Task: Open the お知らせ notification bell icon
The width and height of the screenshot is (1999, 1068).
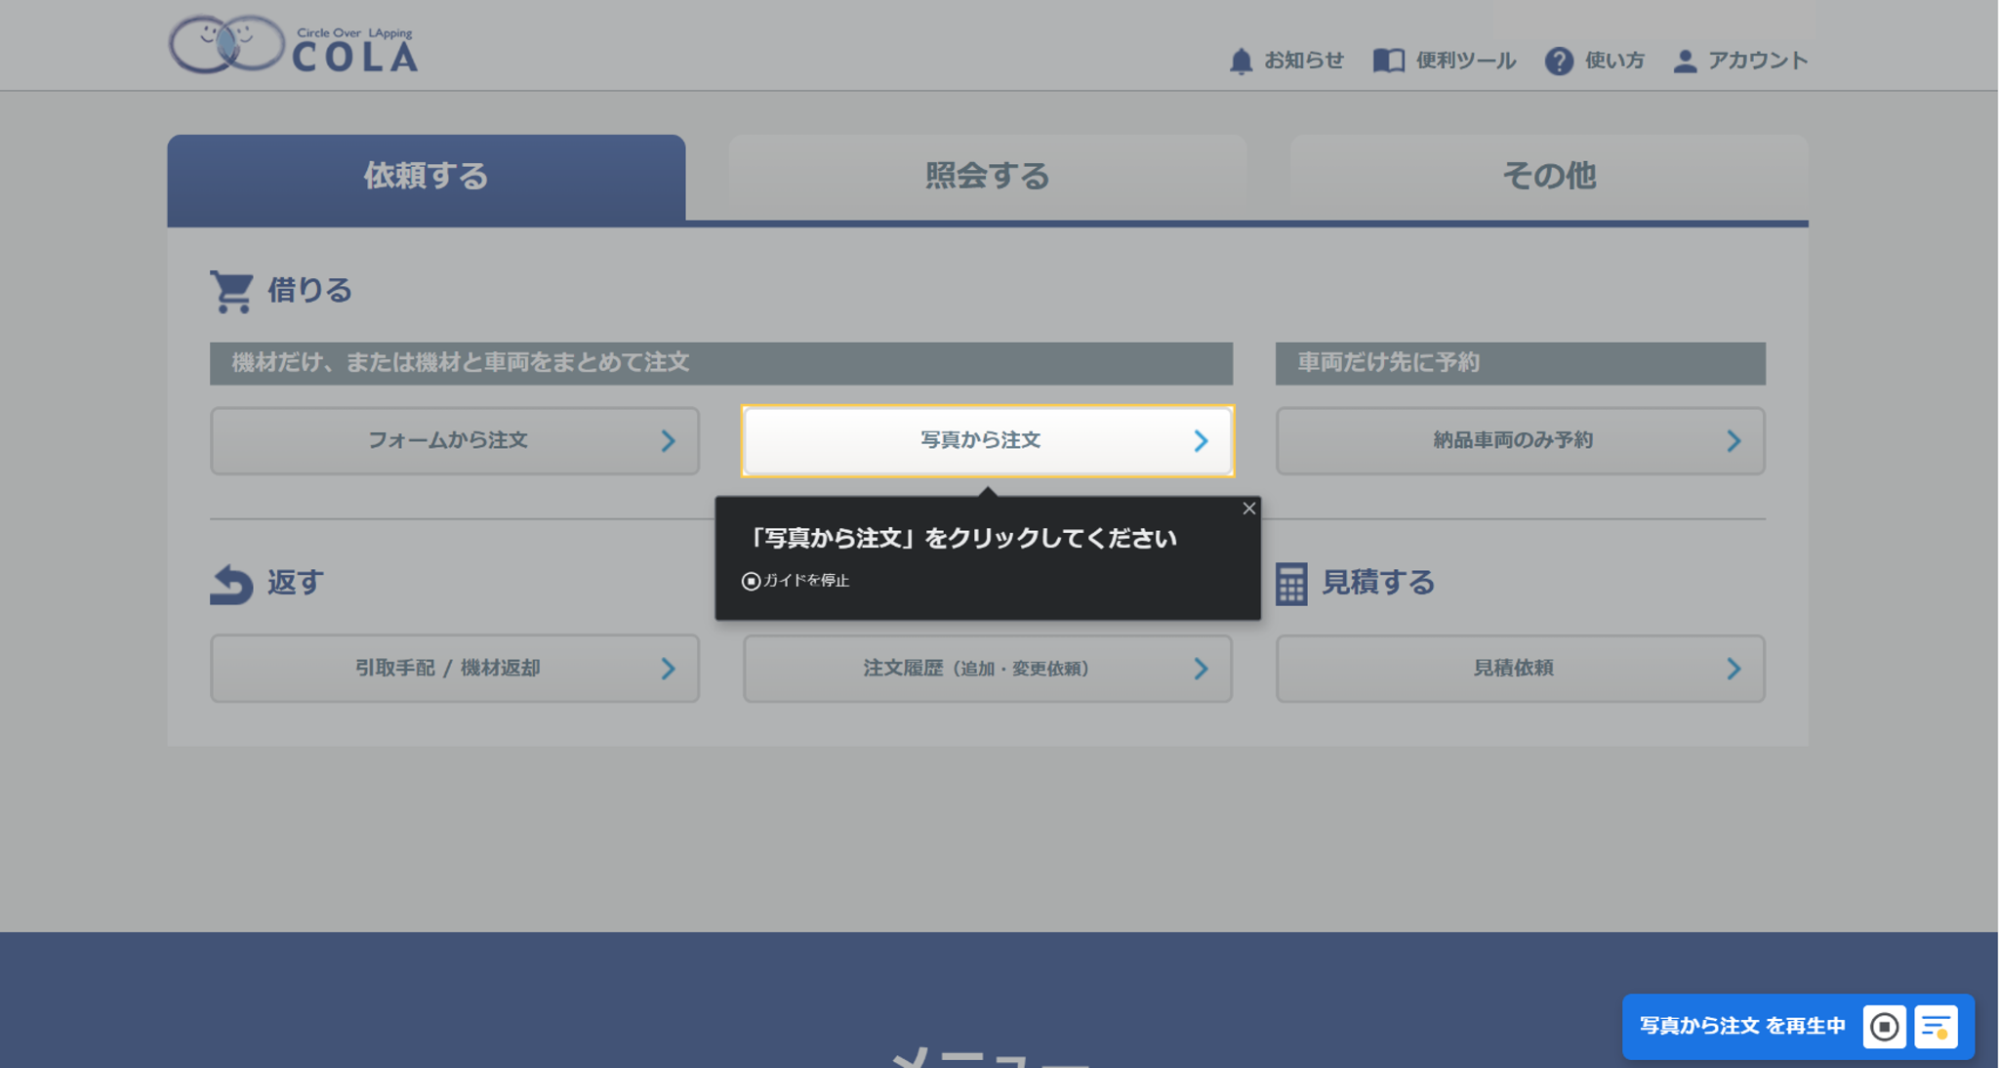Action: point(1240,59)
